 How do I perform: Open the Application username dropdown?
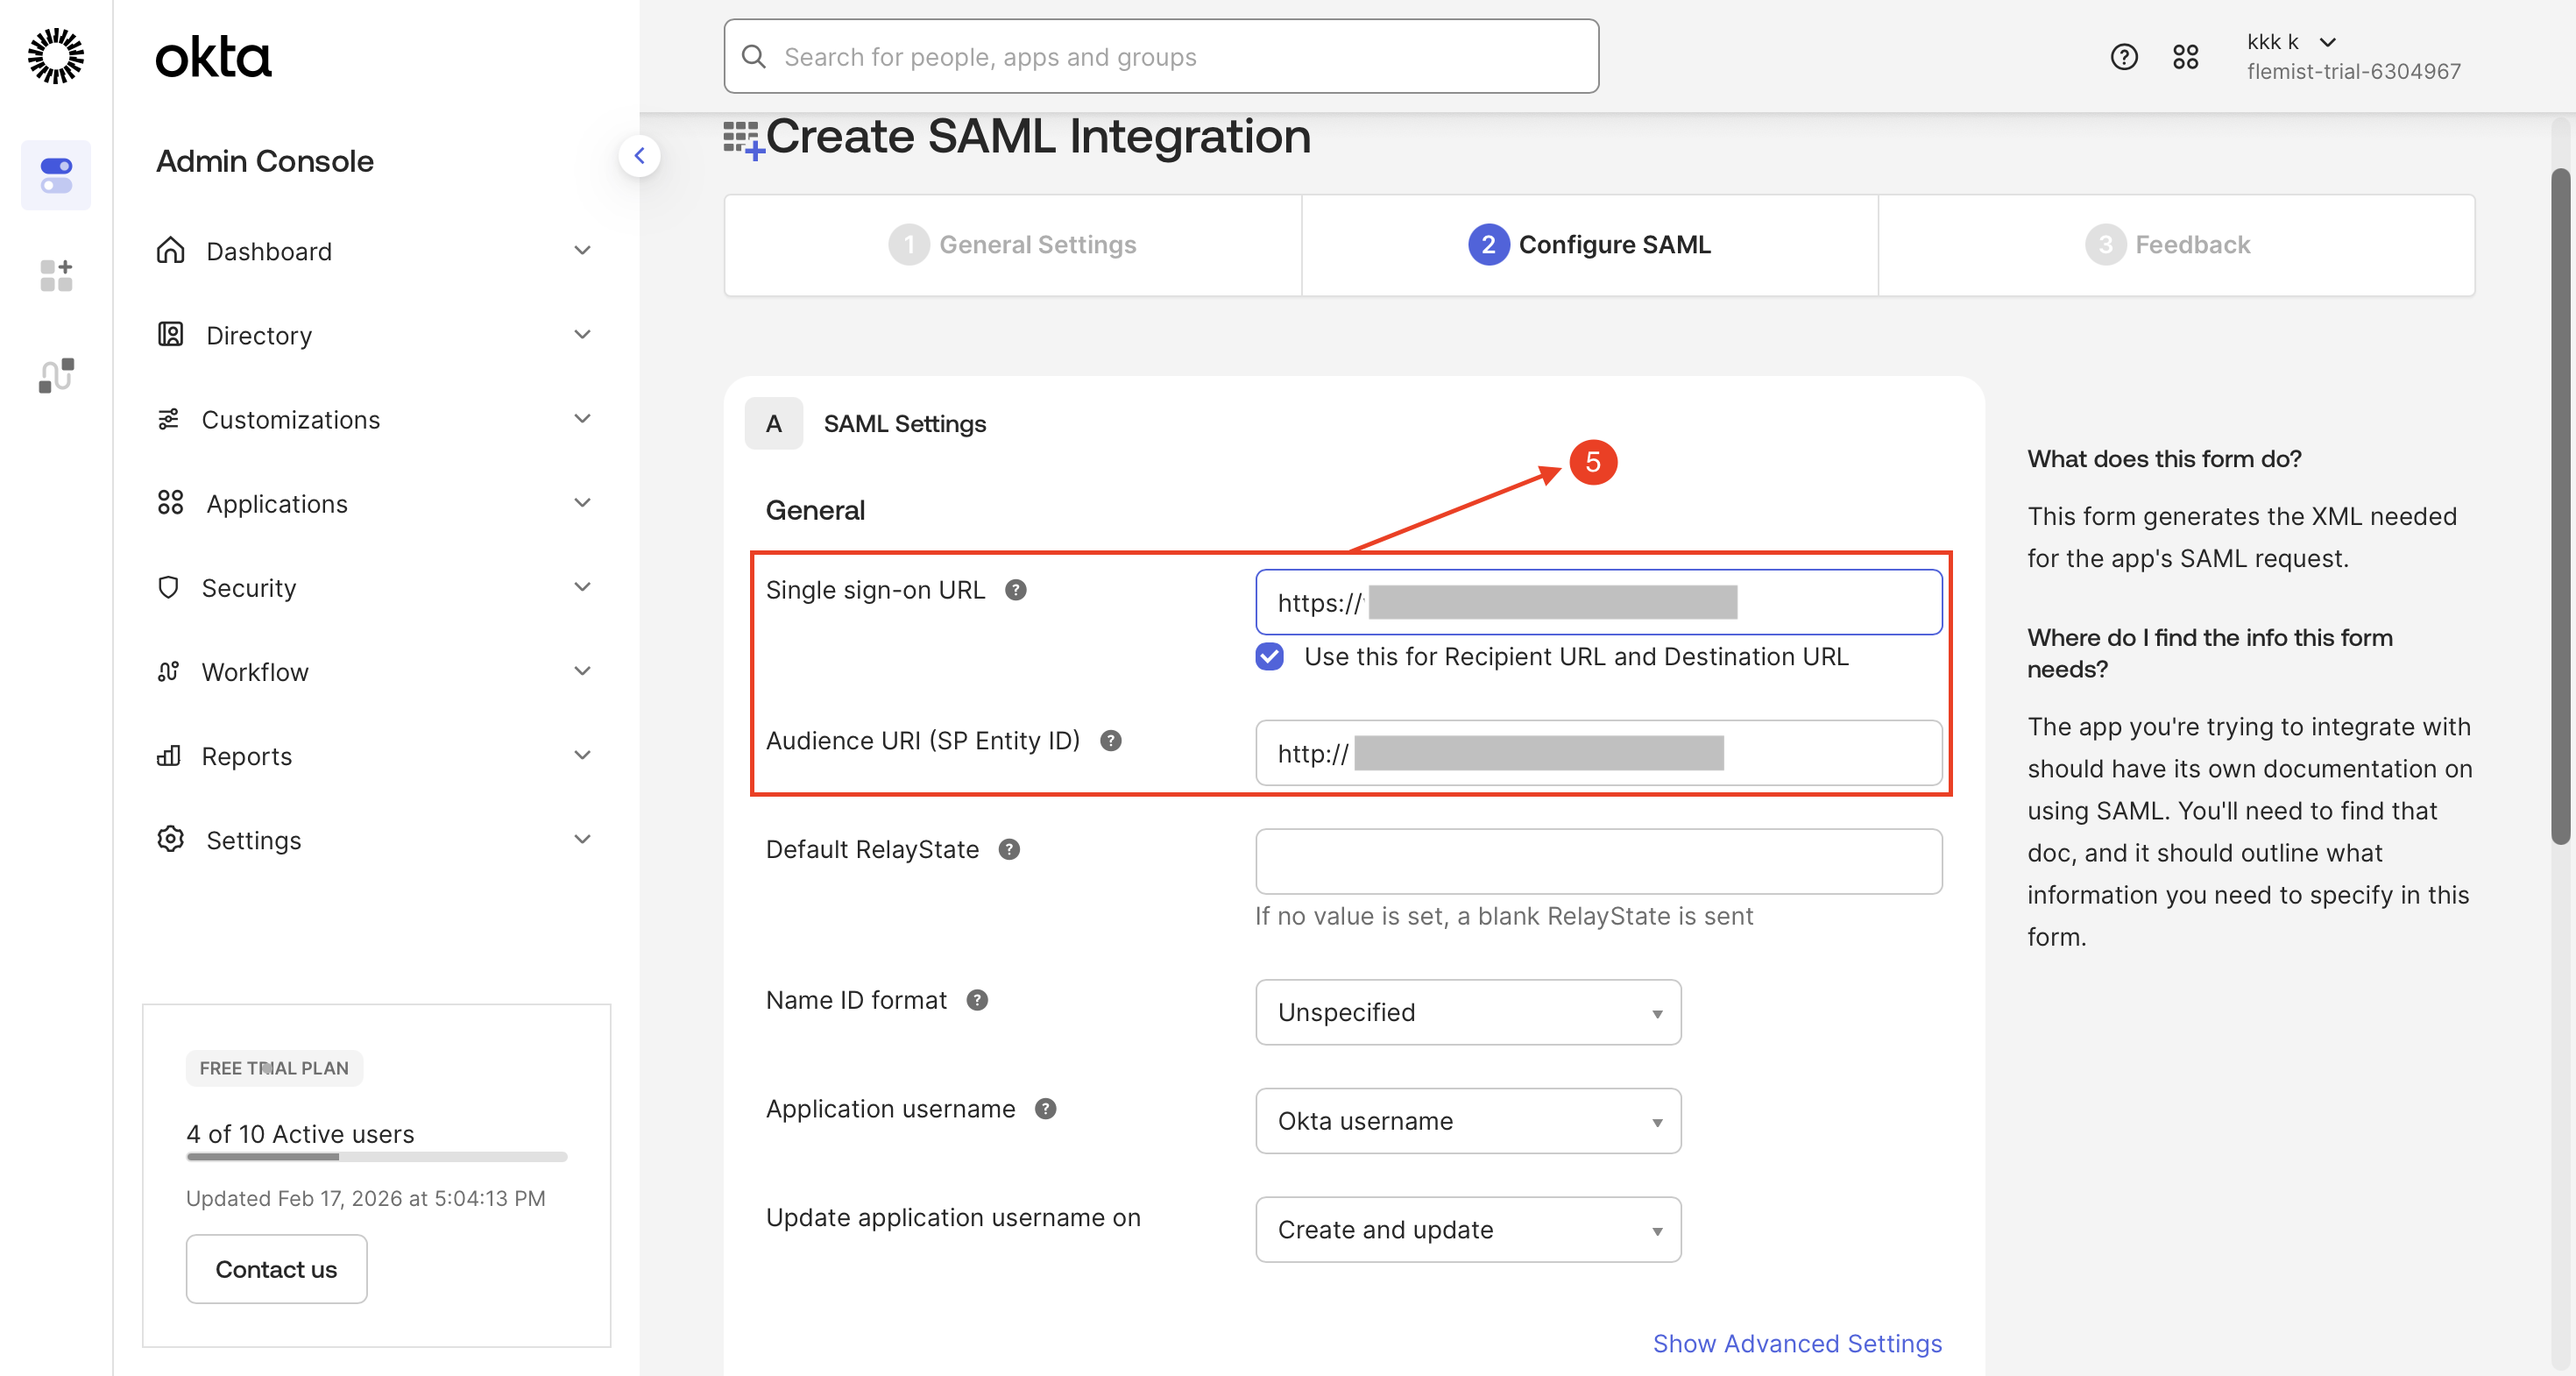pyautogui.click(x=1467, y=1121)
